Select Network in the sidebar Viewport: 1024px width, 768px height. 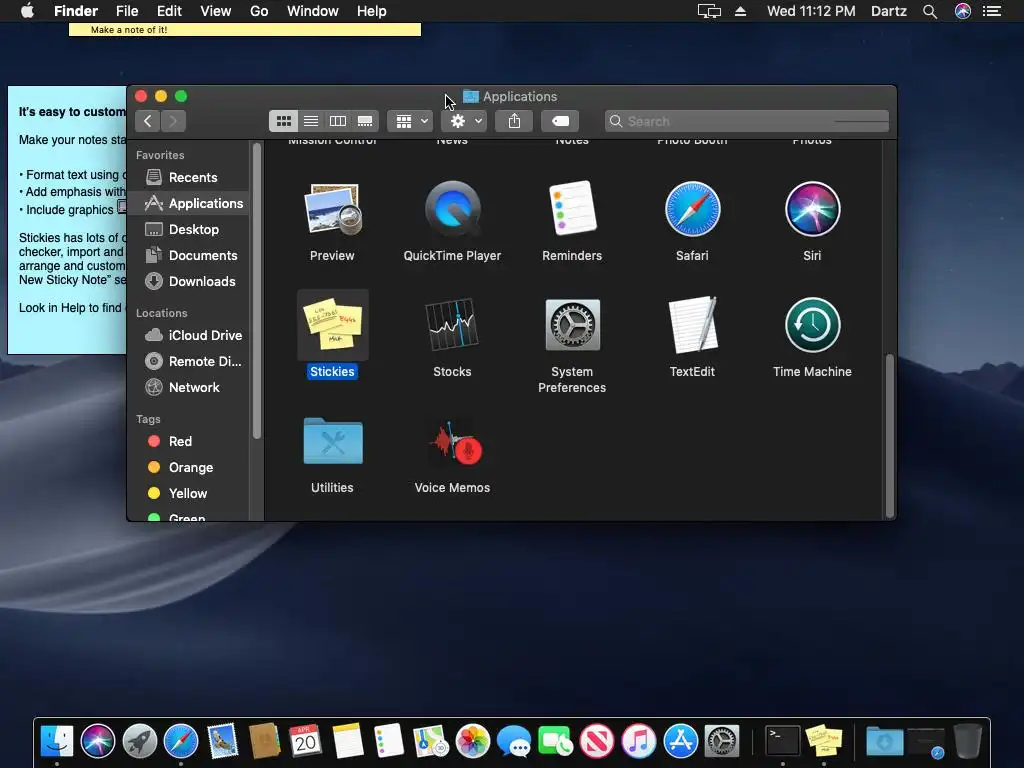(189, 387)
